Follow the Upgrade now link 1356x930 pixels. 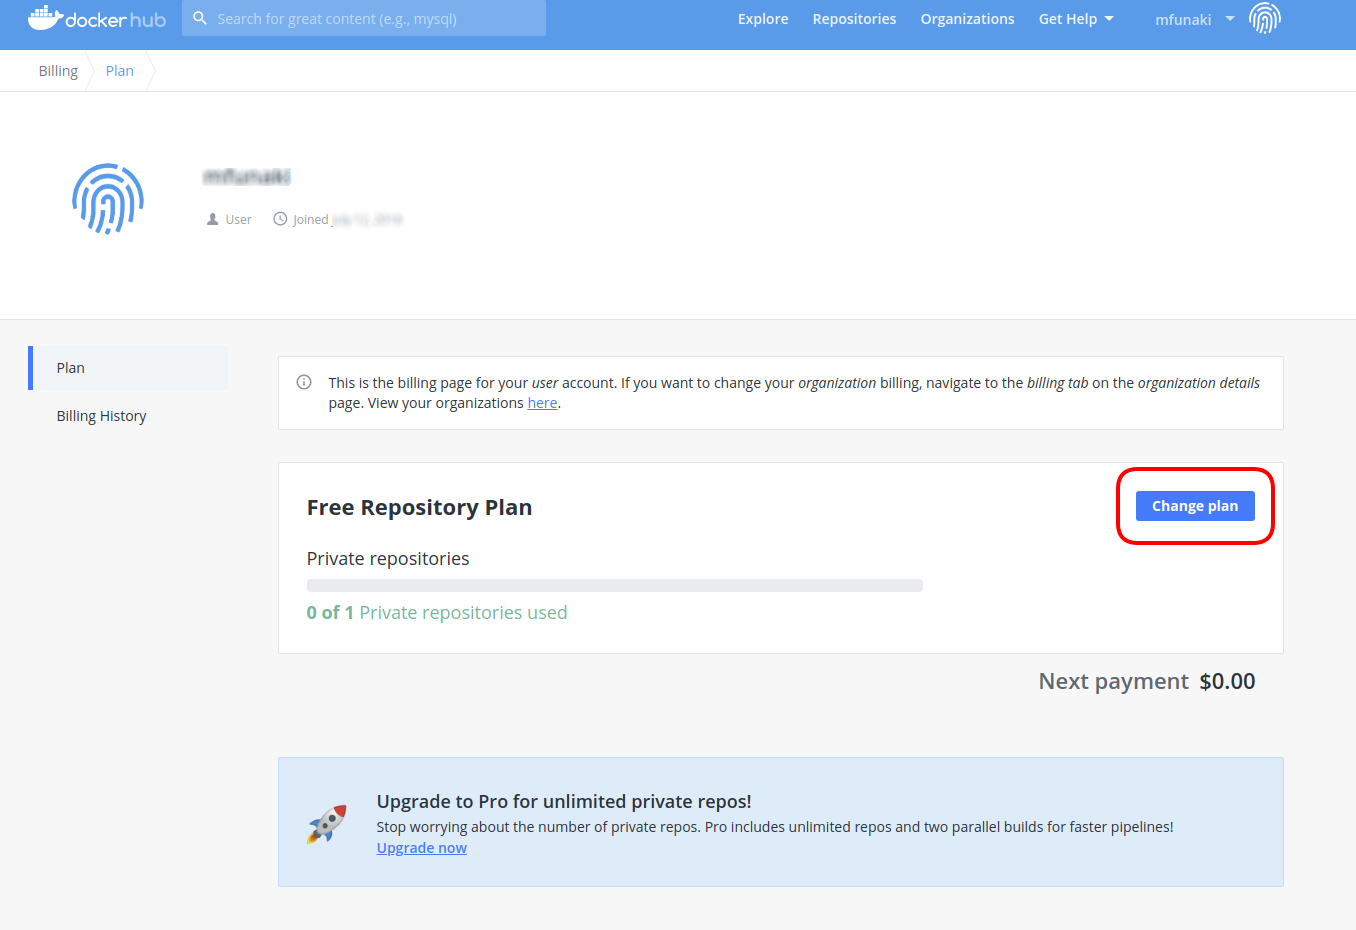coord(421,847)
